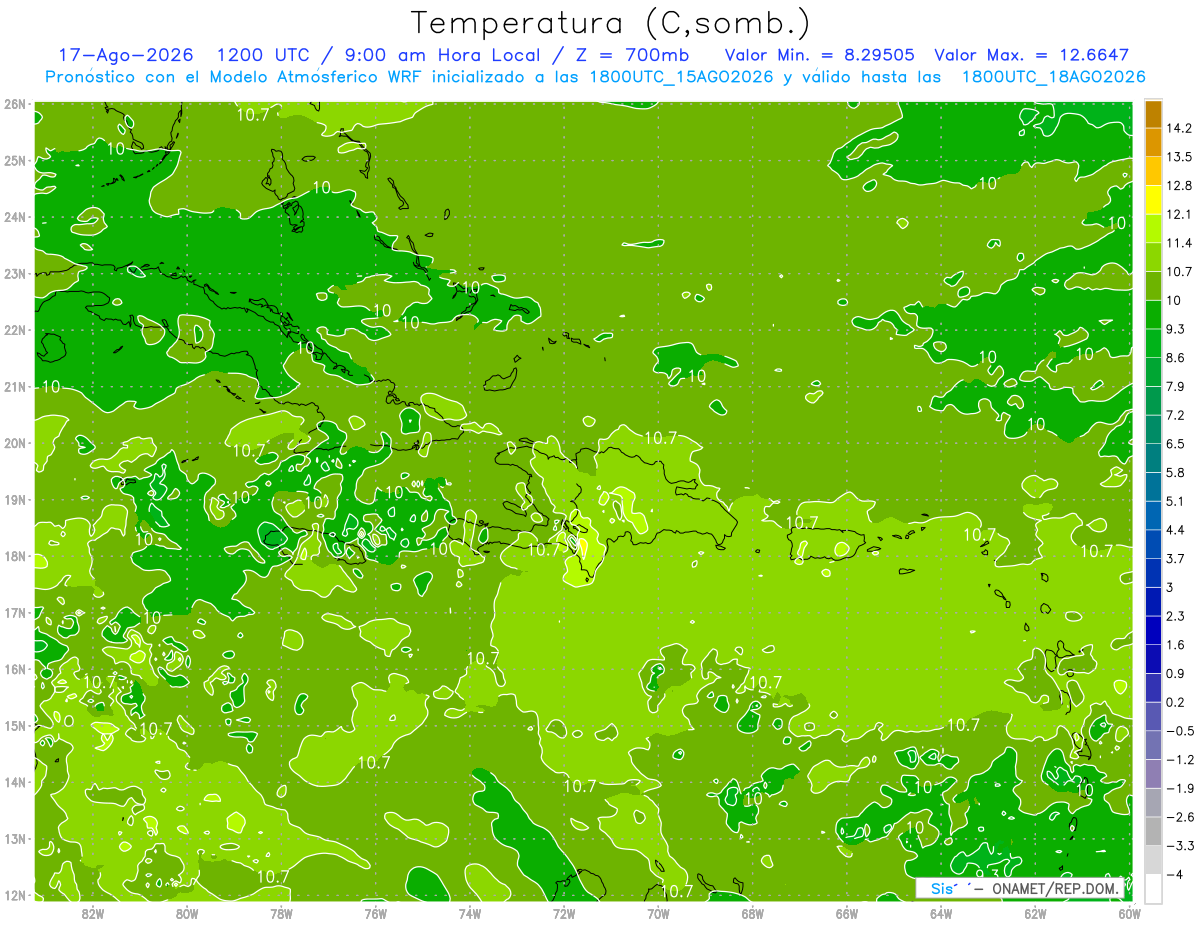Click "Valor Max. = 12.6647"

pos(1031,55)
